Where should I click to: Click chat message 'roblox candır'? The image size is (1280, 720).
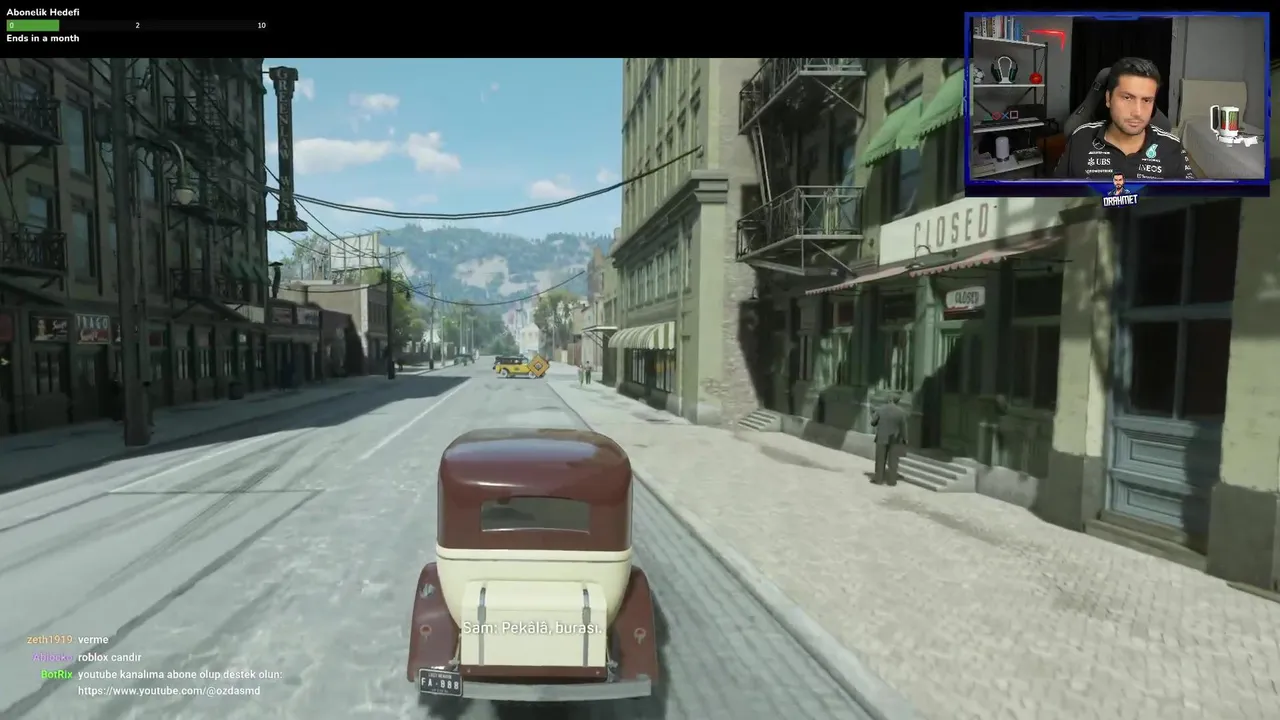[110, 657]
